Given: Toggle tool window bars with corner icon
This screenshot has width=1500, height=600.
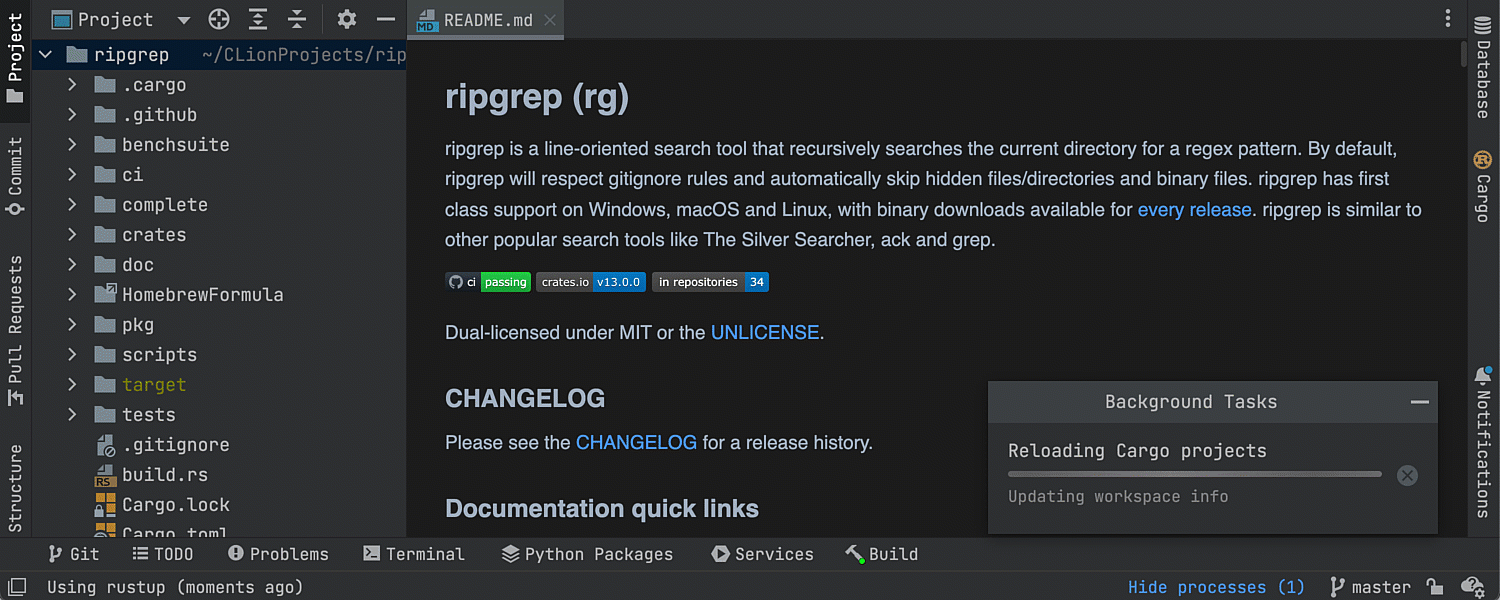Looking at the screenshot, I should pos(19,587).
